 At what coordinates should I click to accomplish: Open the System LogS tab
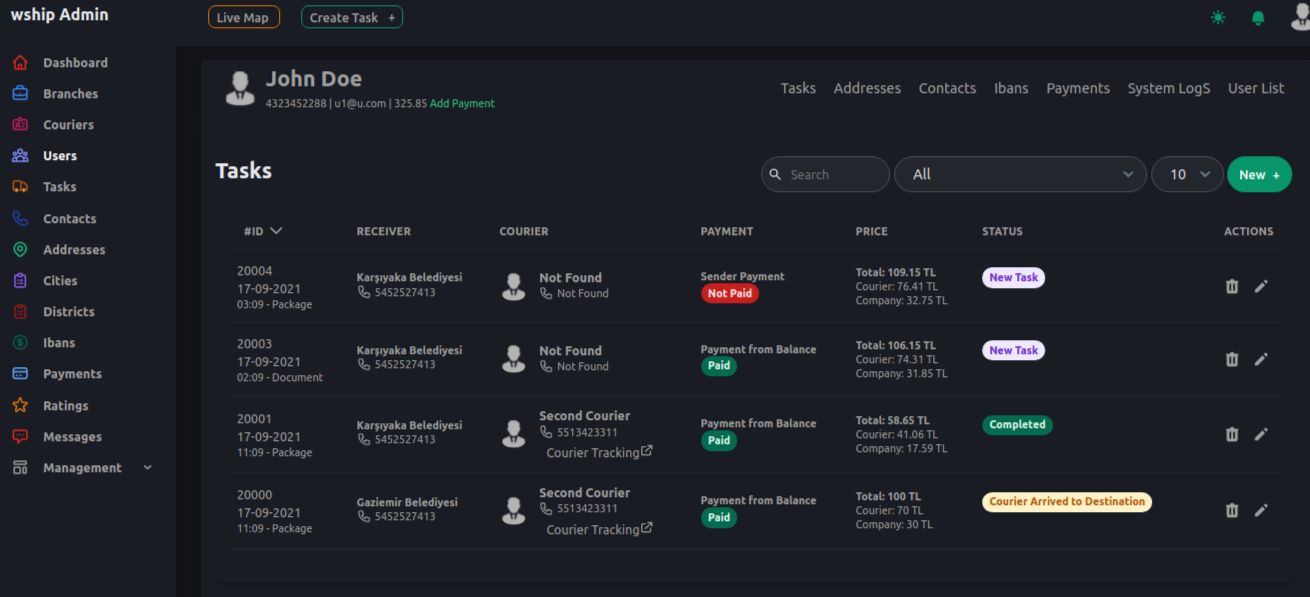pos(1168,88)
